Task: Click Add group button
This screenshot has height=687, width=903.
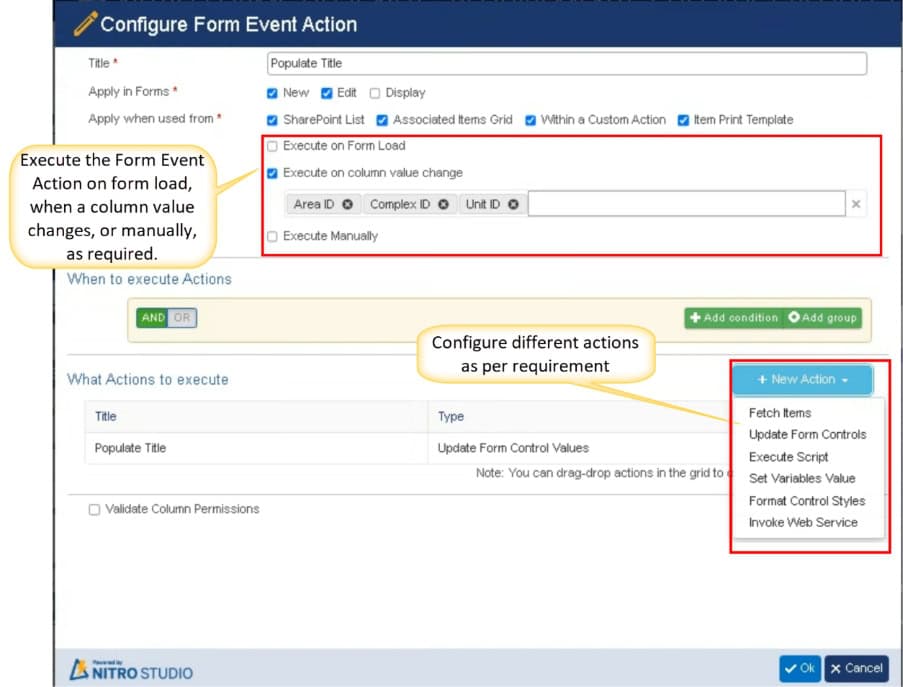Action: [822, 318]
